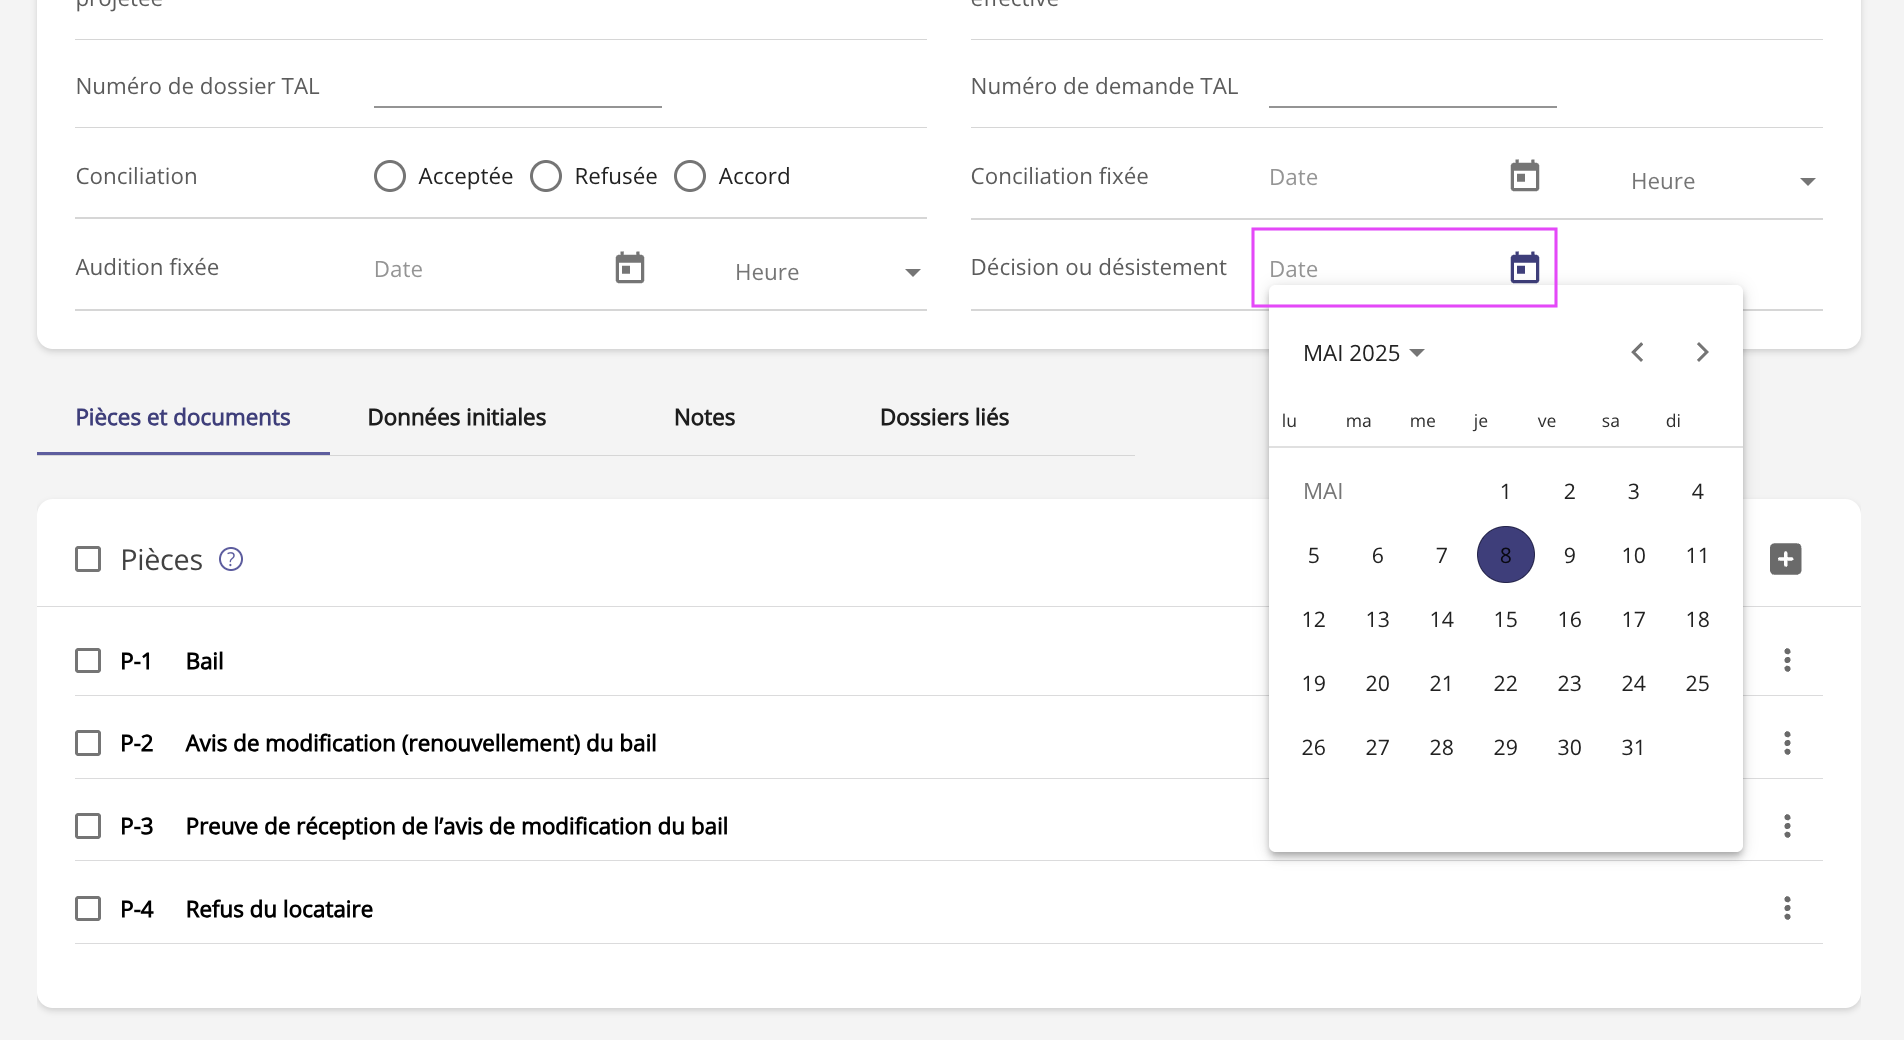Expand the MAI 2025 month-year dropdown
The image size is (1904, 1040).
click(x=1363, y=353)
